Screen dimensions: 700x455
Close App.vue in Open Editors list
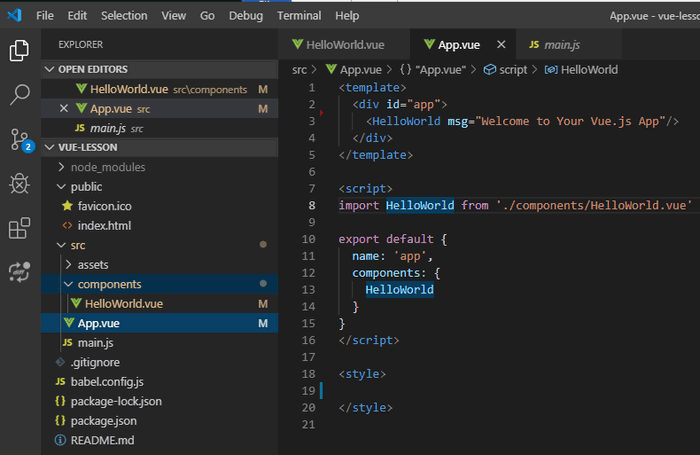pos(64,109)
